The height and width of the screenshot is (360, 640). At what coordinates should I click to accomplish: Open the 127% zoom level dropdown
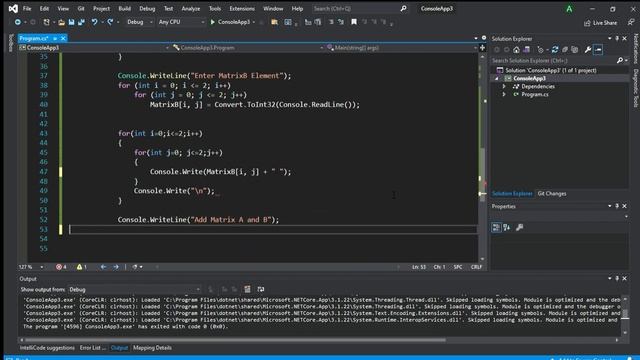pos(31,267)
